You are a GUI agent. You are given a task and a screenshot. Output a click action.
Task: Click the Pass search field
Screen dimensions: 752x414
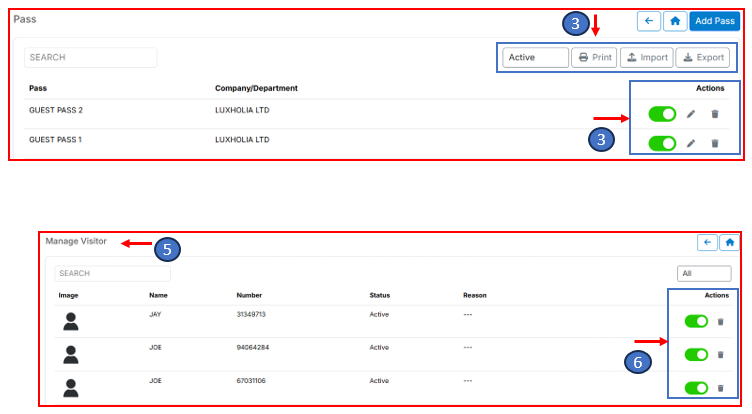pos(91,58)
